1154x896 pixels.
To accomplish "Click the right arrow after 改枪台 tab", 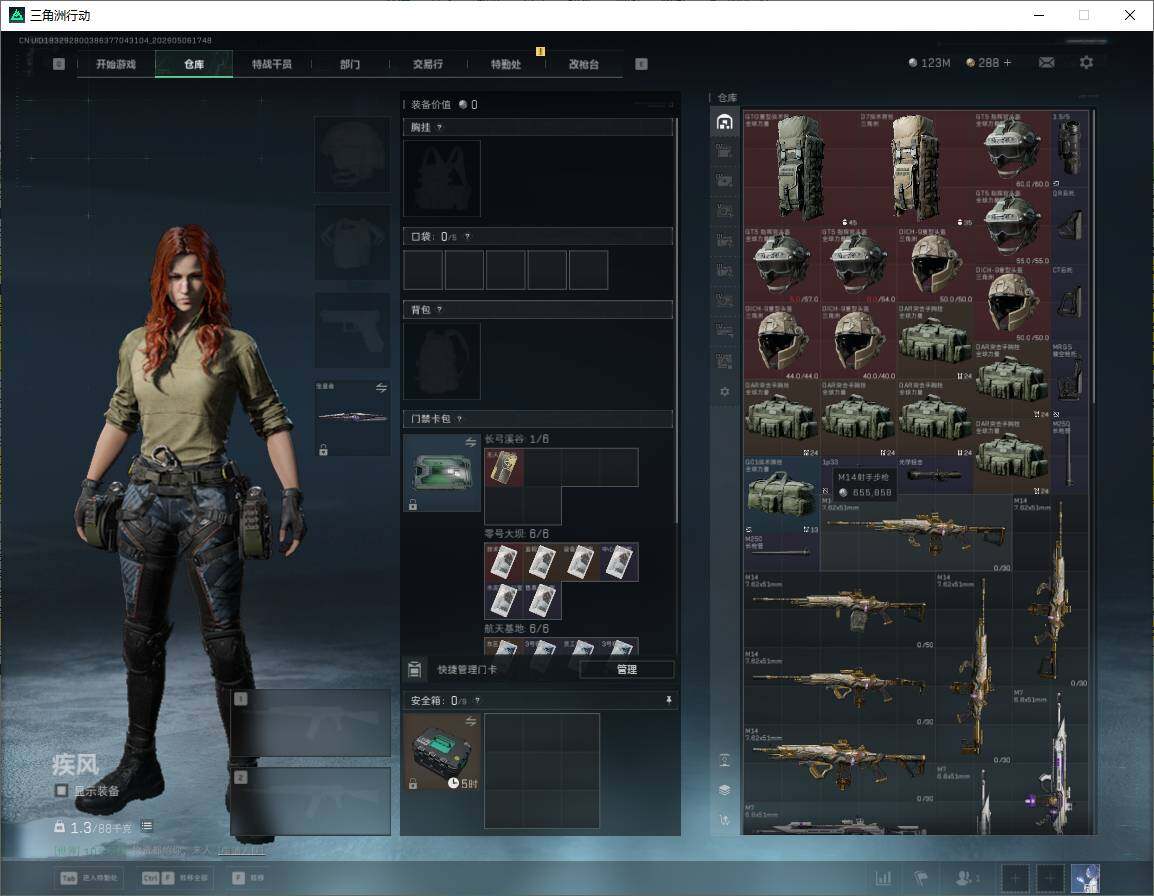I will [641, 64].
